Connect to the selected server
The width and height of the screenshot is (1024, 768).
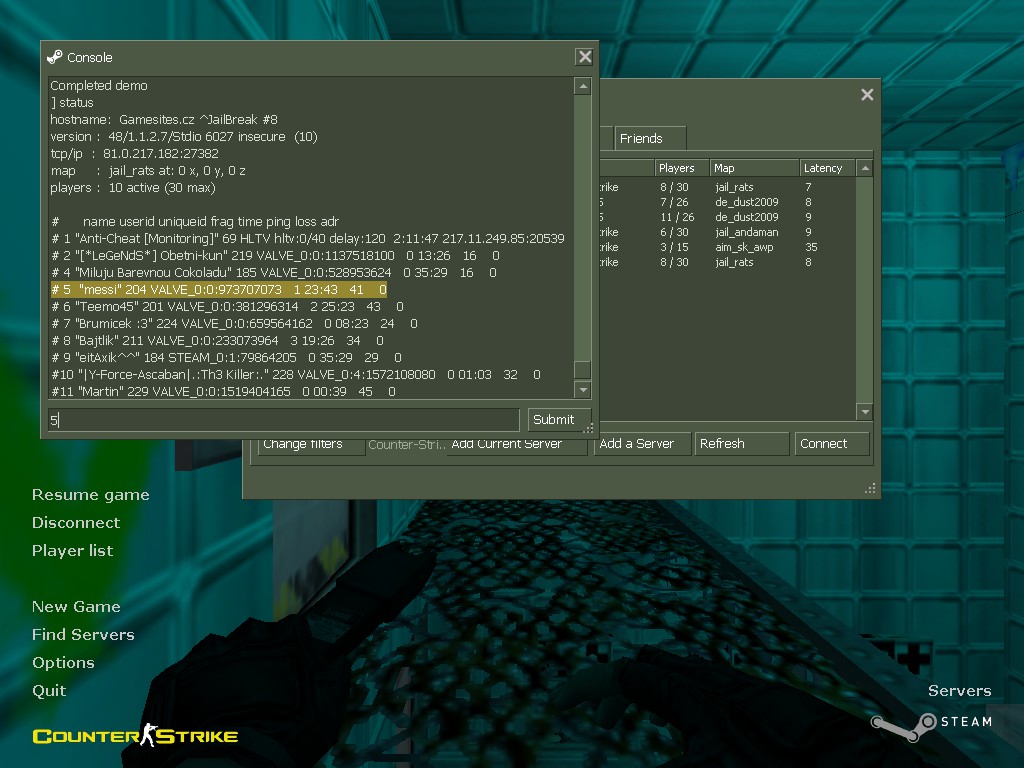[x=831, y=444]
